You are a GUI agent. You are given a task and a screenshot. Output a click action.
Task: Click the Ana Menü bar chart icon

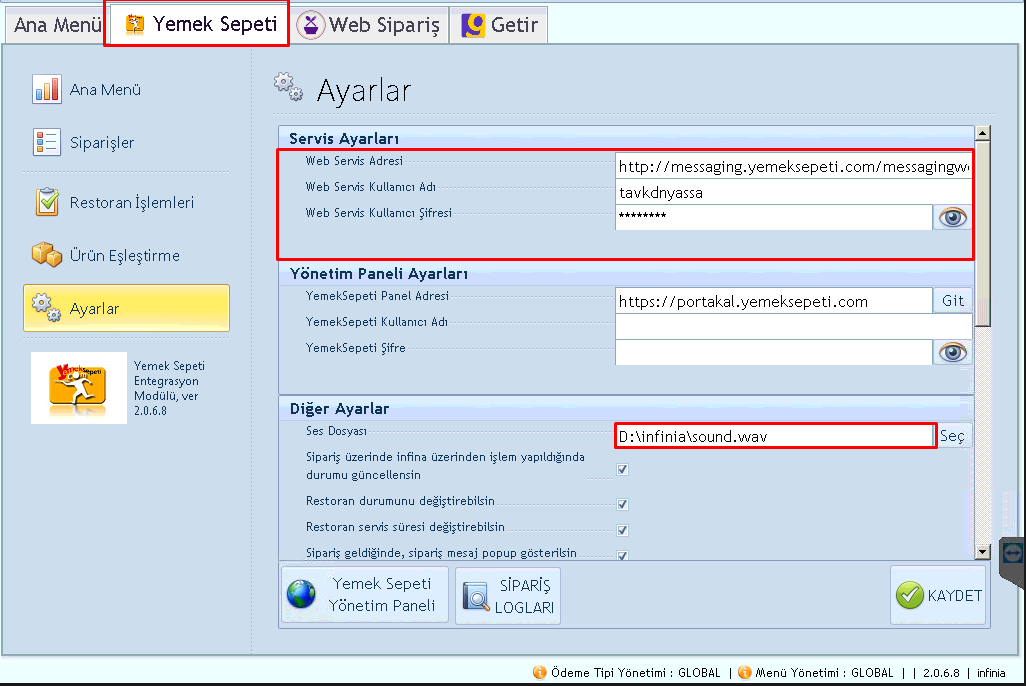46,89
